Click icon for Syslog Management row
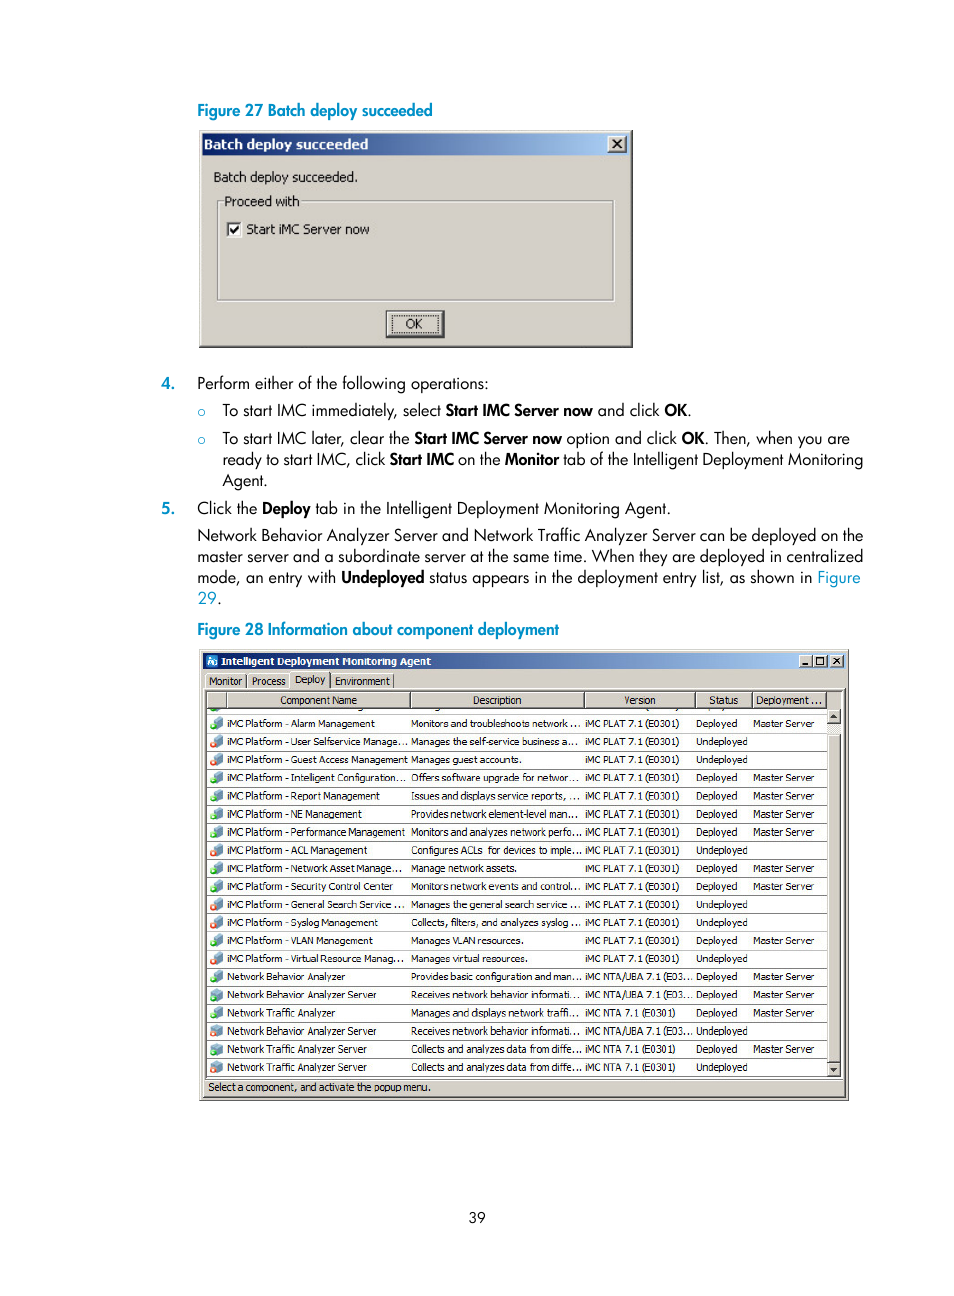954x1296 pixels. [216, 922]
